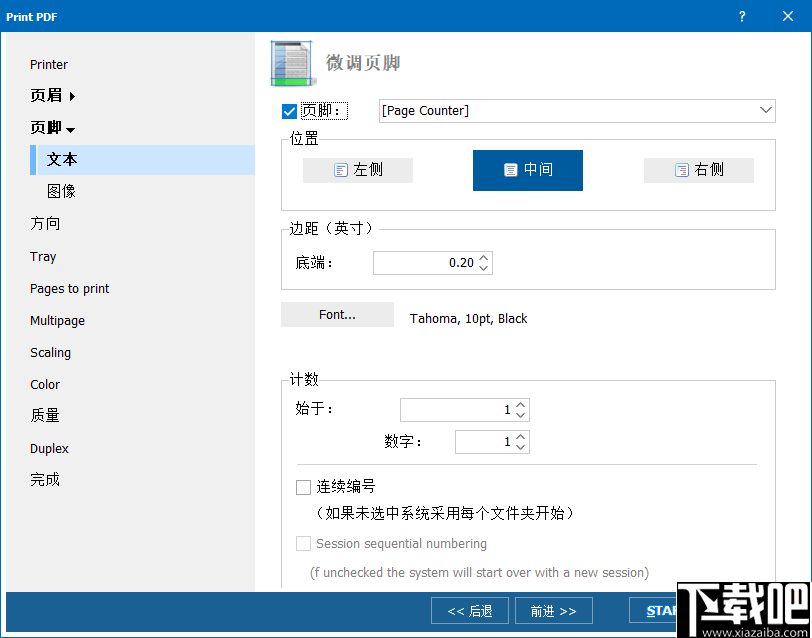This screenshot has width=812, height=638.
Task: Click the << 后退 button
Action: tap(469, 610)
